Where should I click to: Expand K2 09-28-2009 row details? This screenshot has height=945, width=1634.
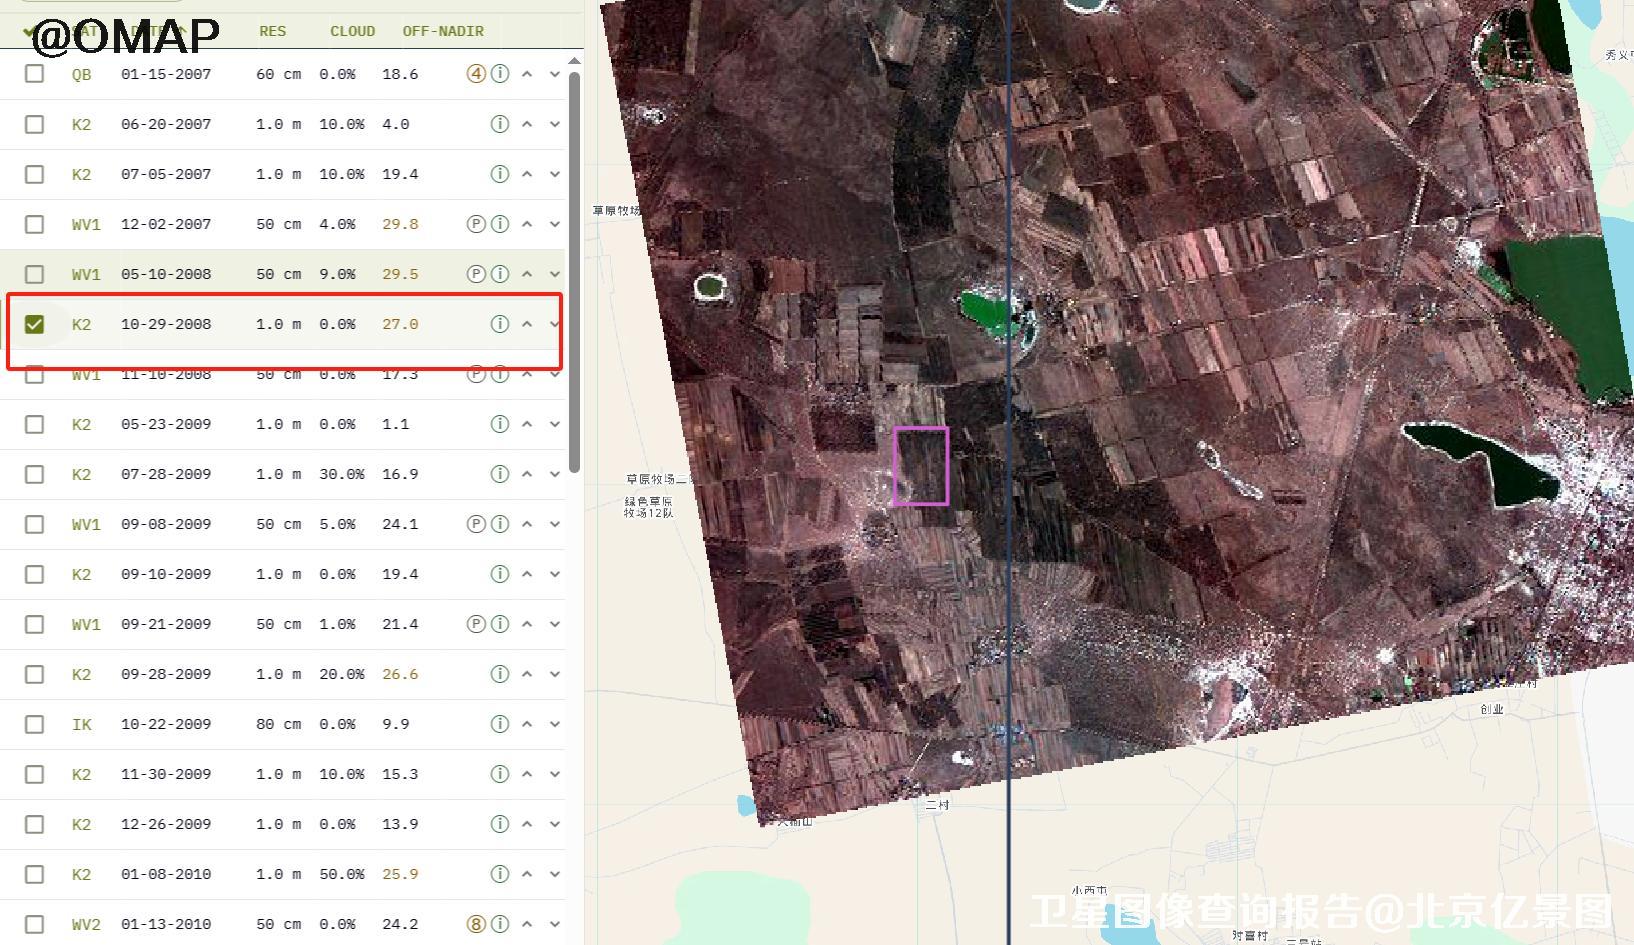(x=555, y=674)
